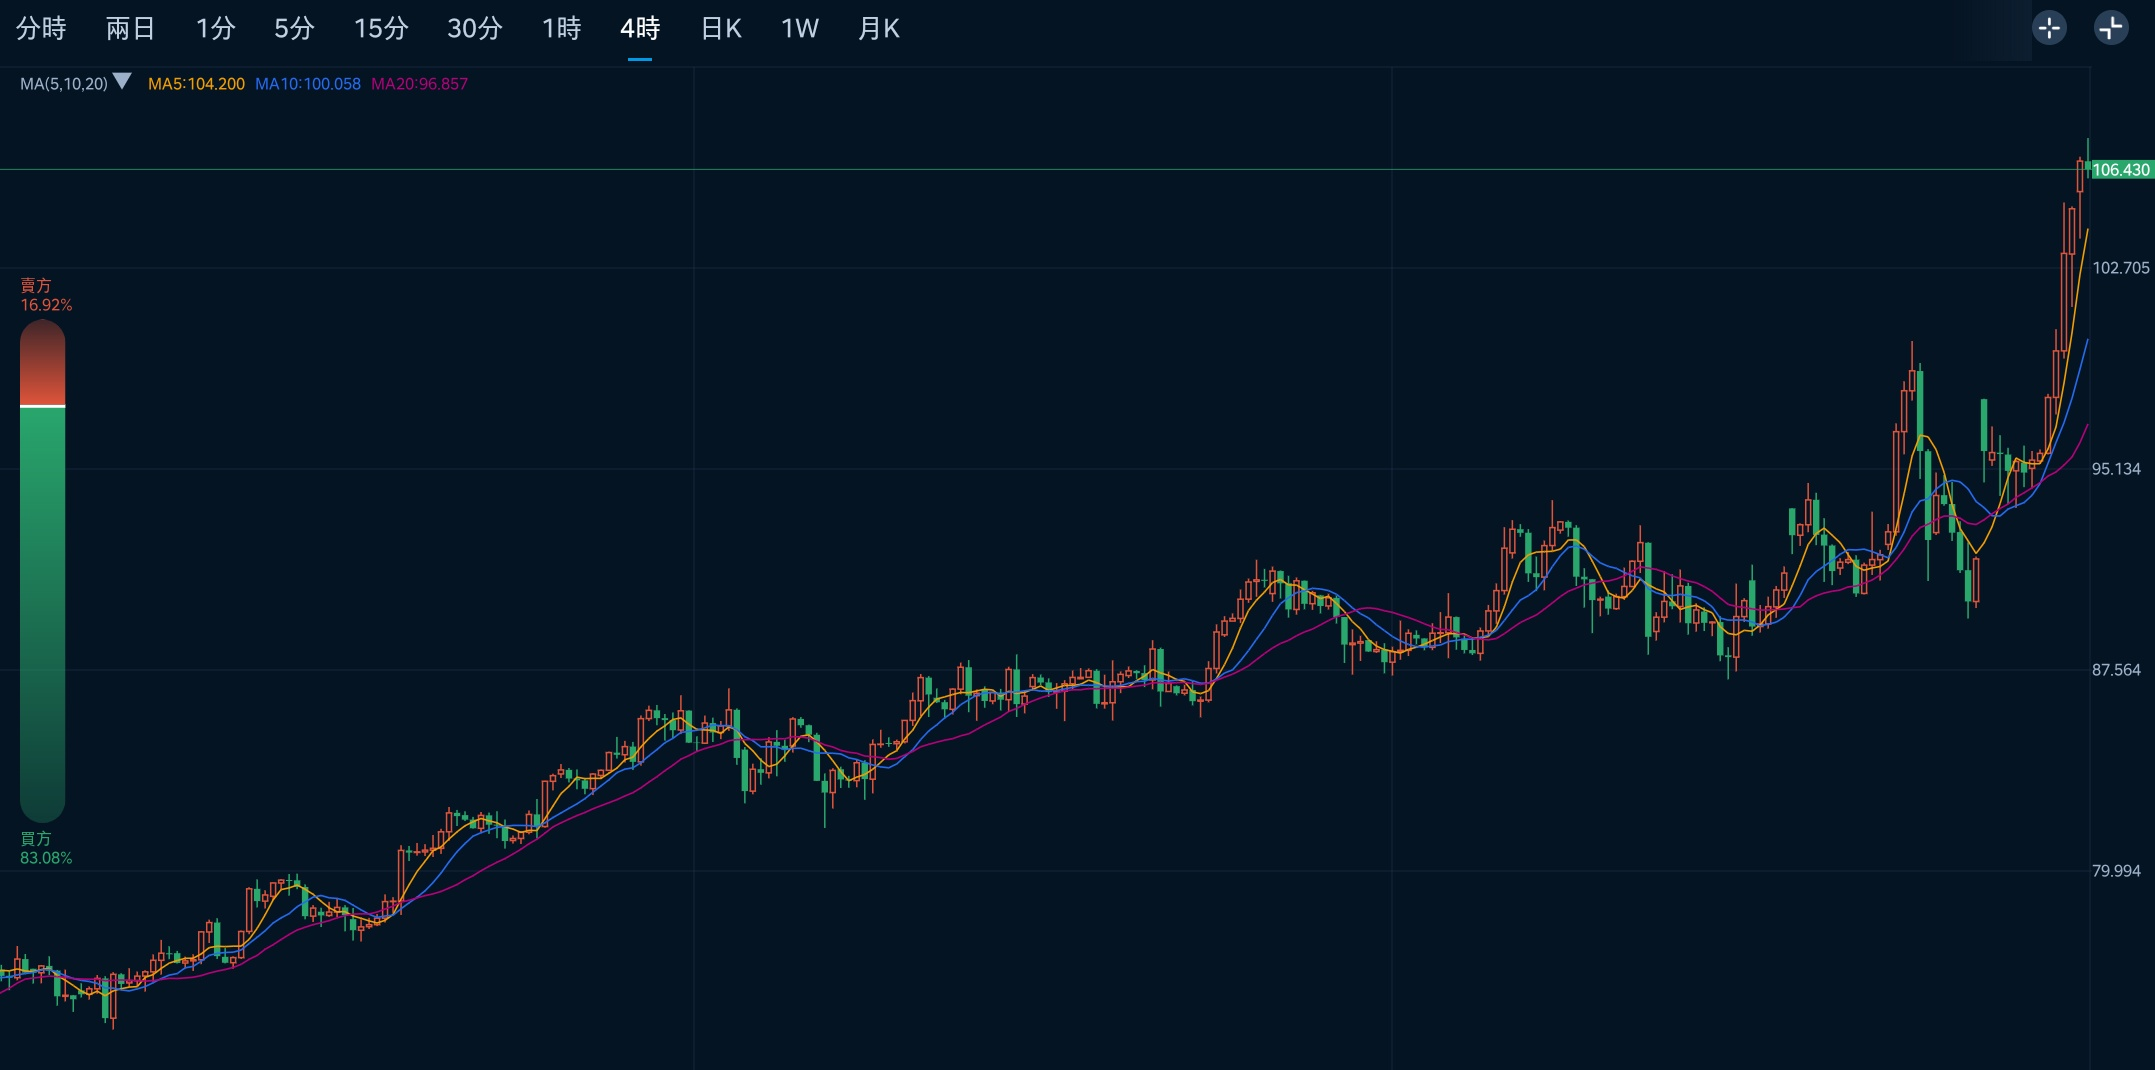The height and width of the screenshot is (1070, 2155).
Task: Switch chart to 30分 interval
Action: point(474,29)
